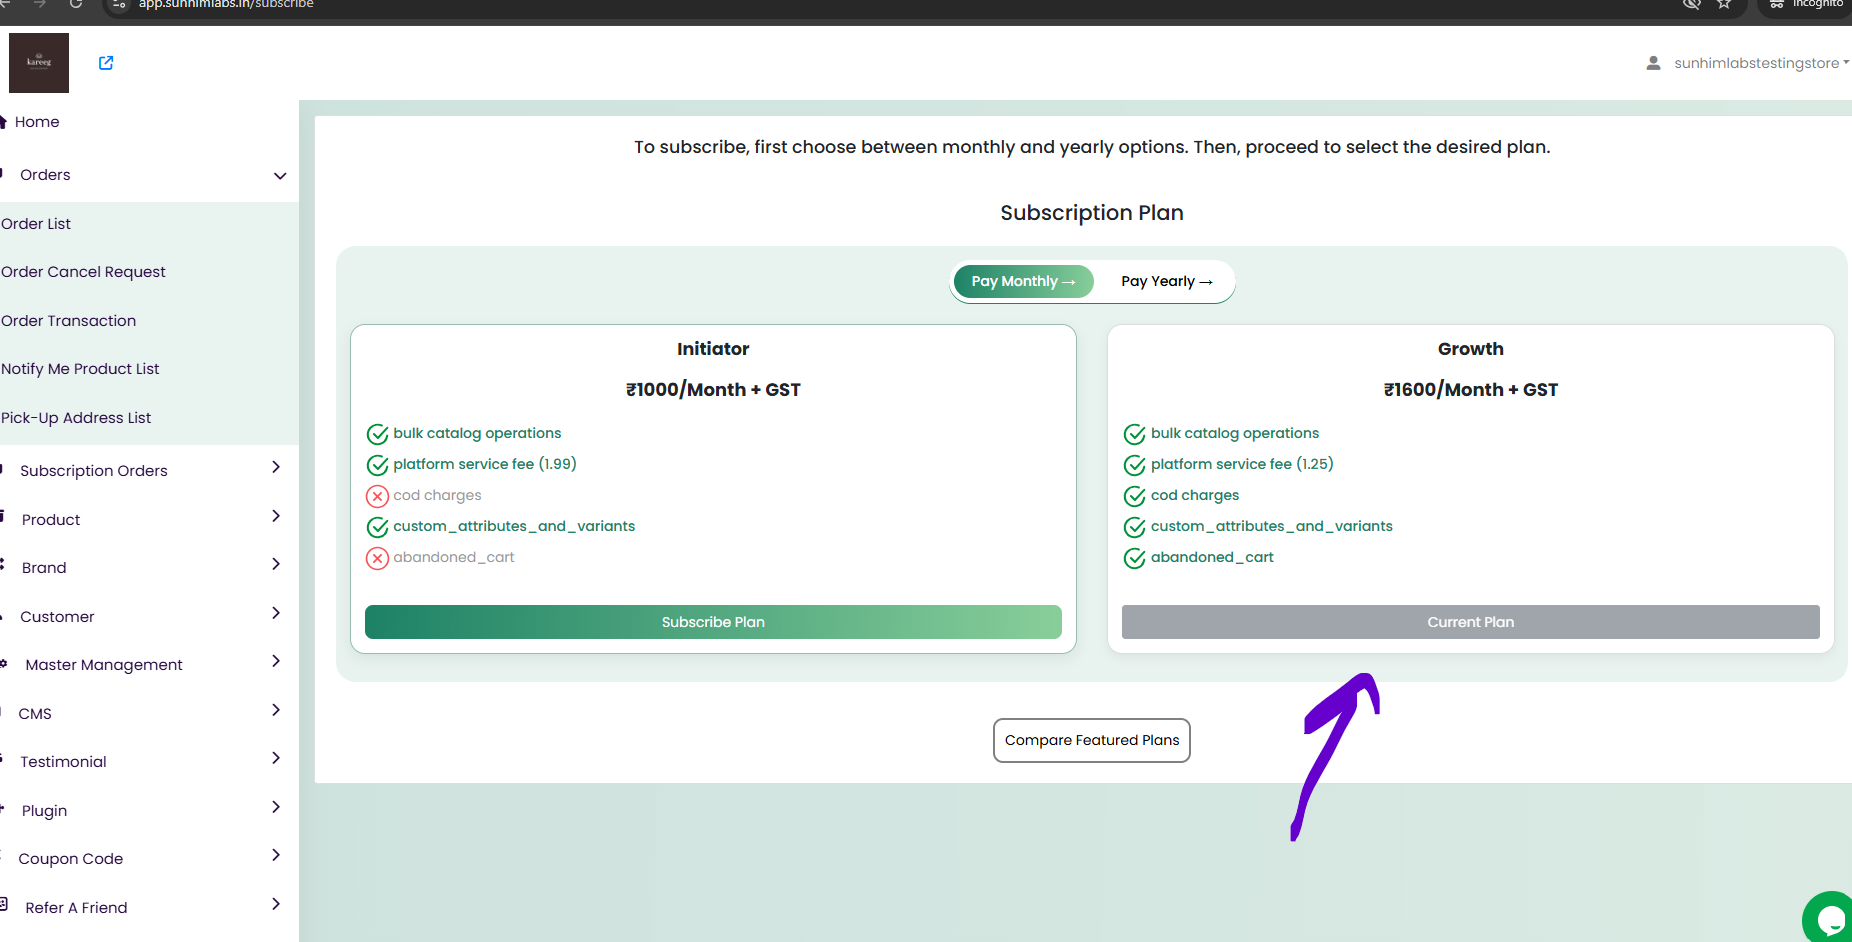Click Growth platform service fee (1.25) text
This screenshot has width=1852, height=942.
pyautogui.click(x=1242, y=464)
